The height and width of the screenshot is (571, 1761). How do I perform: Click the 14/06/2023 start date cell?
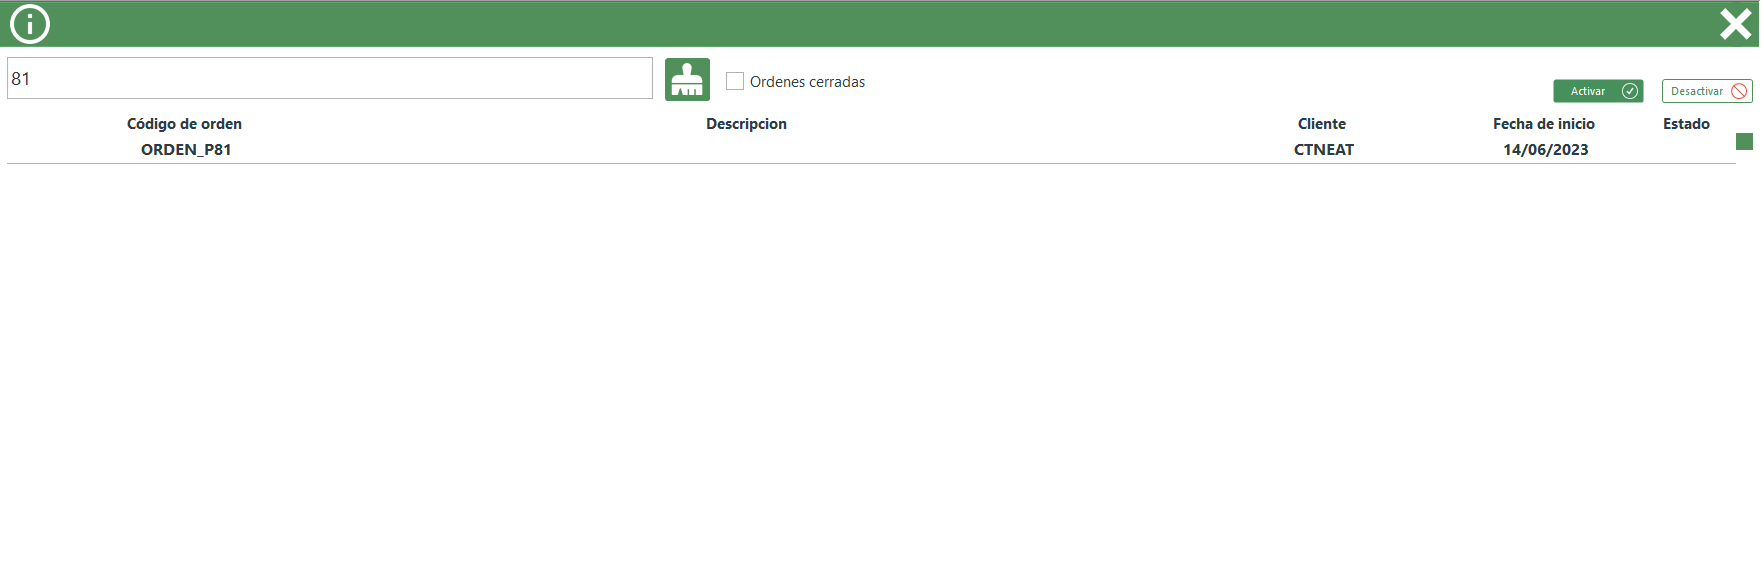(1545, 150)
